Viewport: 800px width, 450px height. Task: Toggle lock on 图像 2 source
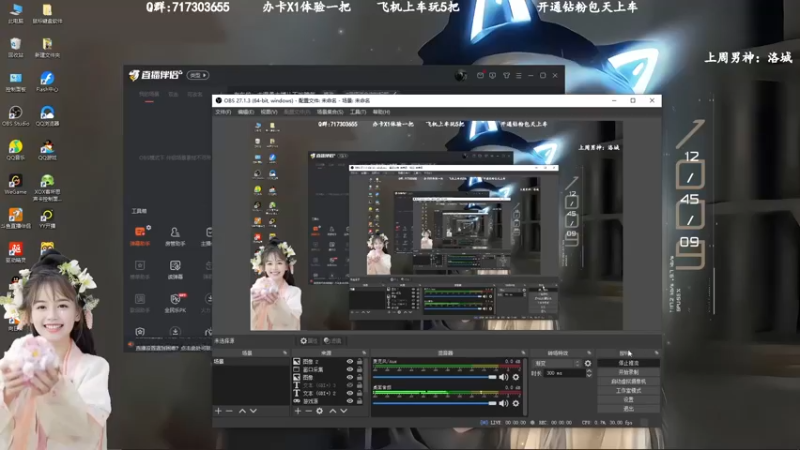(x=360, y=361)
